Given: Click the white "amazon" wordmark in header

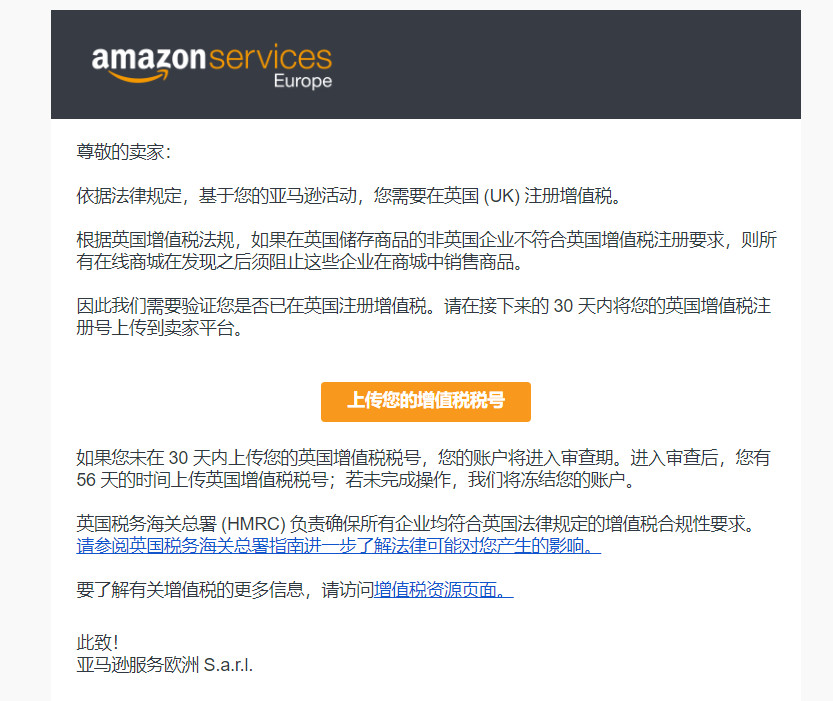Looking at the screenshot, I should (x=148, y=58).
